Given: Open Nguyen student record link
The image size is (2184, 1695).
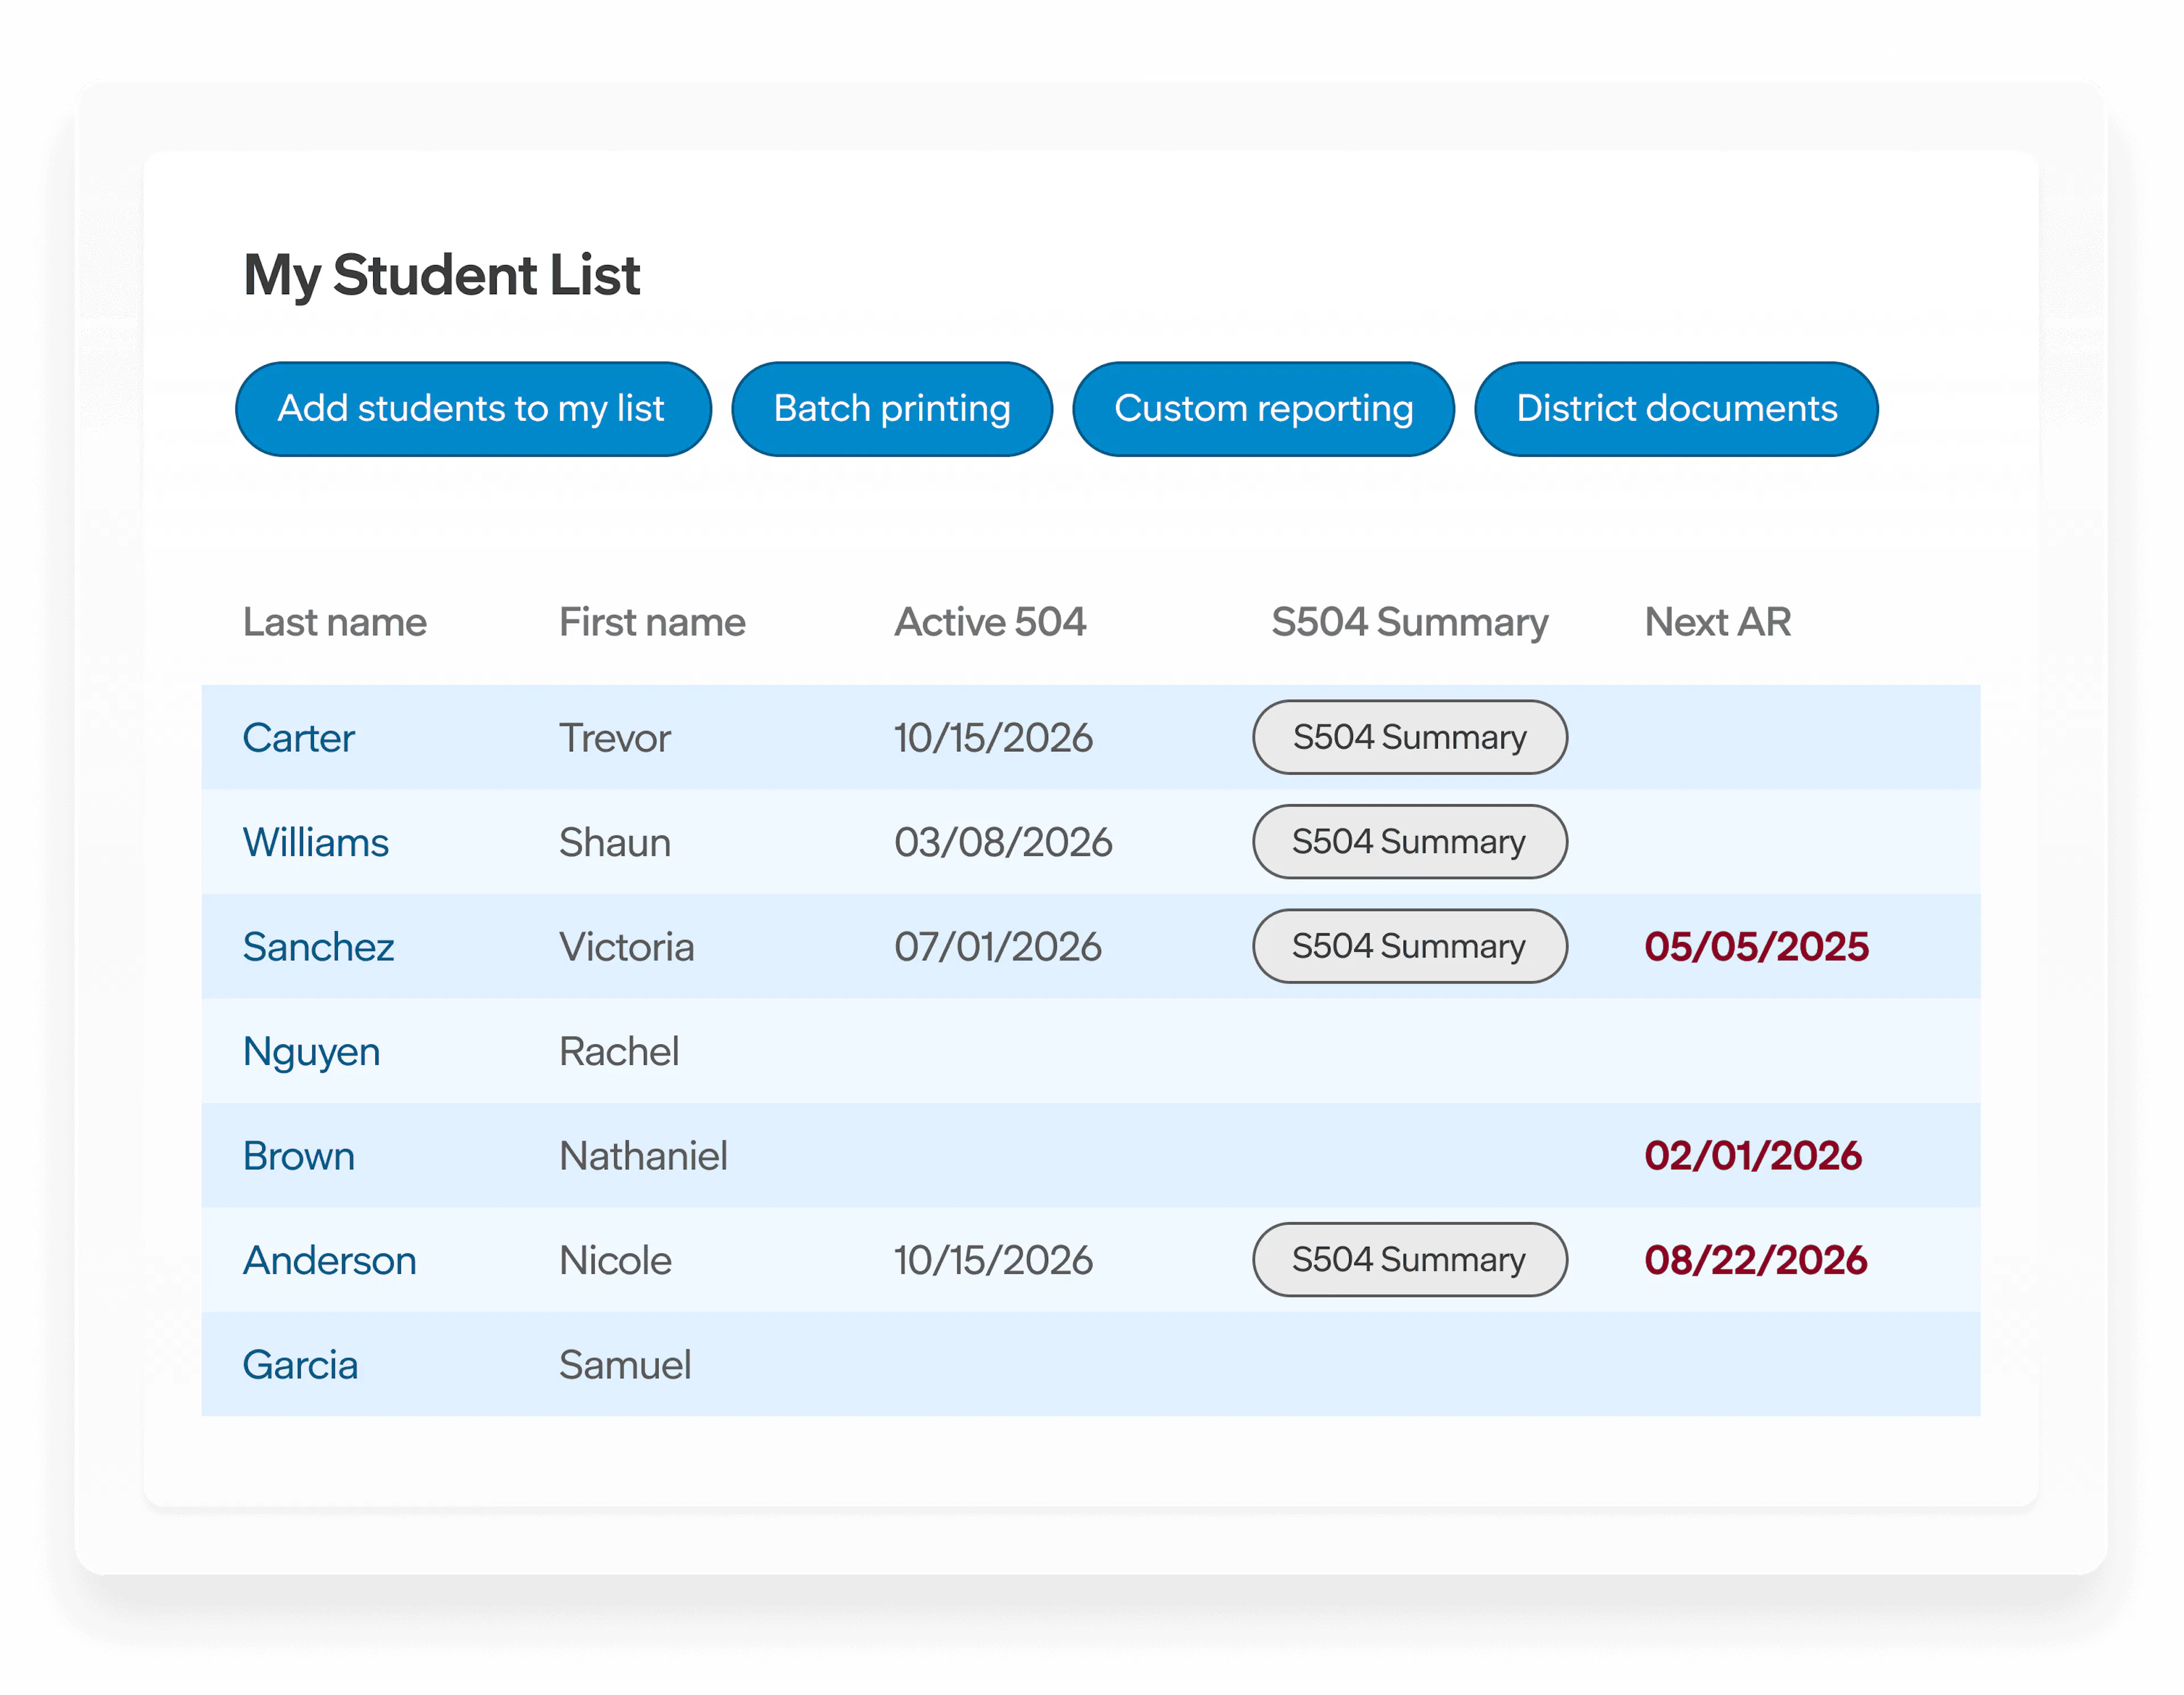Looking at the screenshot, I should [x=311, y=1053].
